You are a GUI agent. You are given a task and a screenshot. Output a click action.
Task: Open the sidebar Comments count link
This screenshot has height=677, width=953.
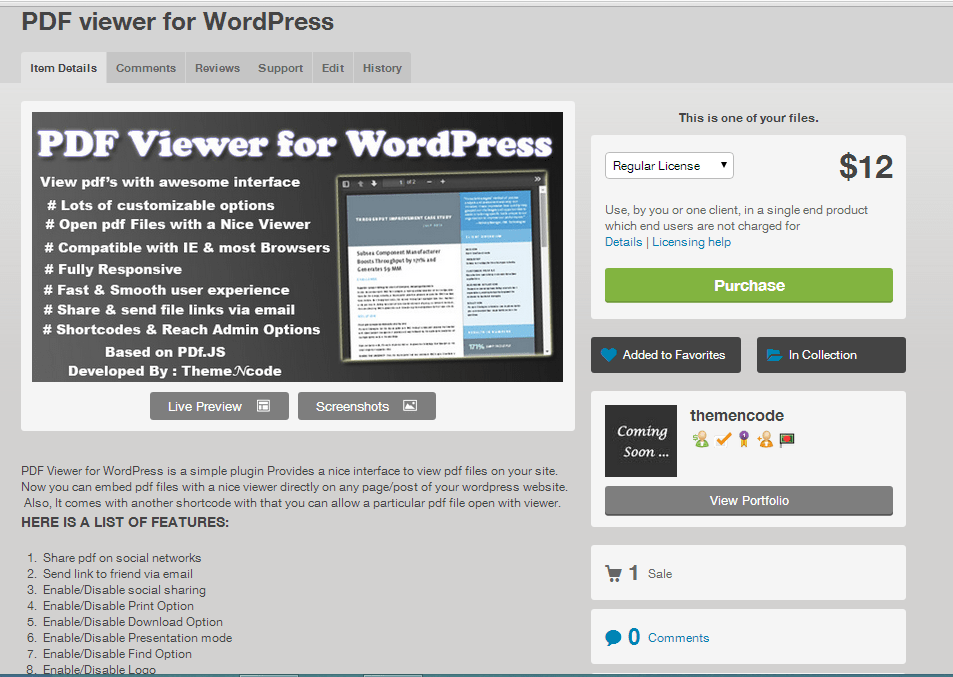(x=678, y=637)
